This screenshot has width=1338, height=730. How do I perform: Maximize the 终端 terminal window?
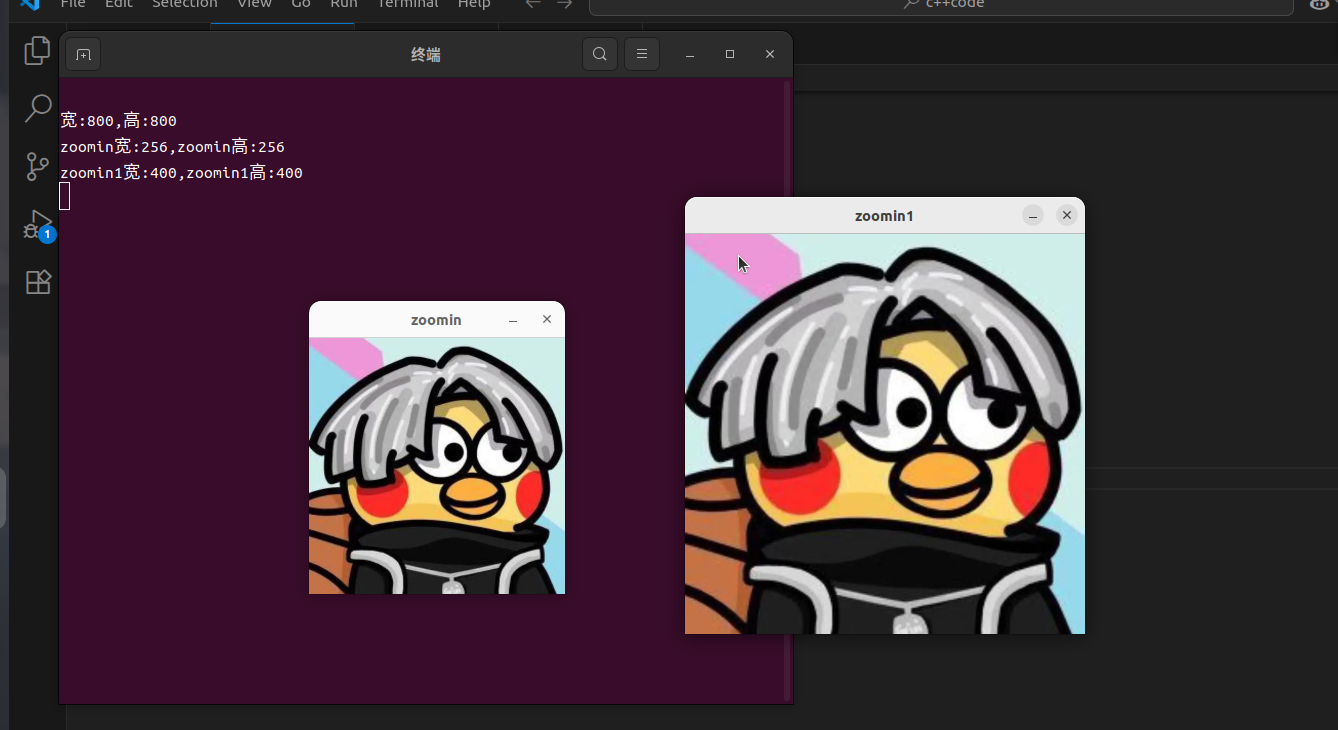[730, 54]
